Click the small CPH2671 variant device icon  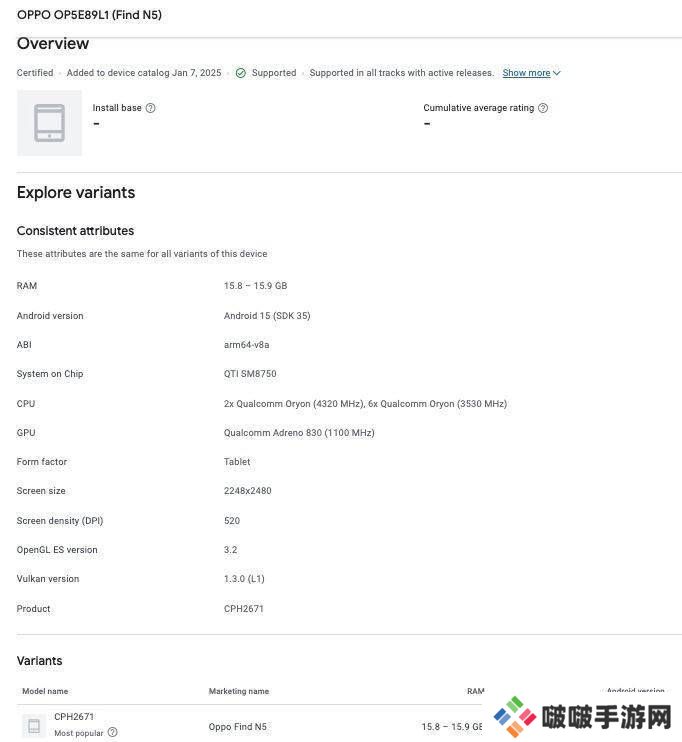[x=34, y=725]
